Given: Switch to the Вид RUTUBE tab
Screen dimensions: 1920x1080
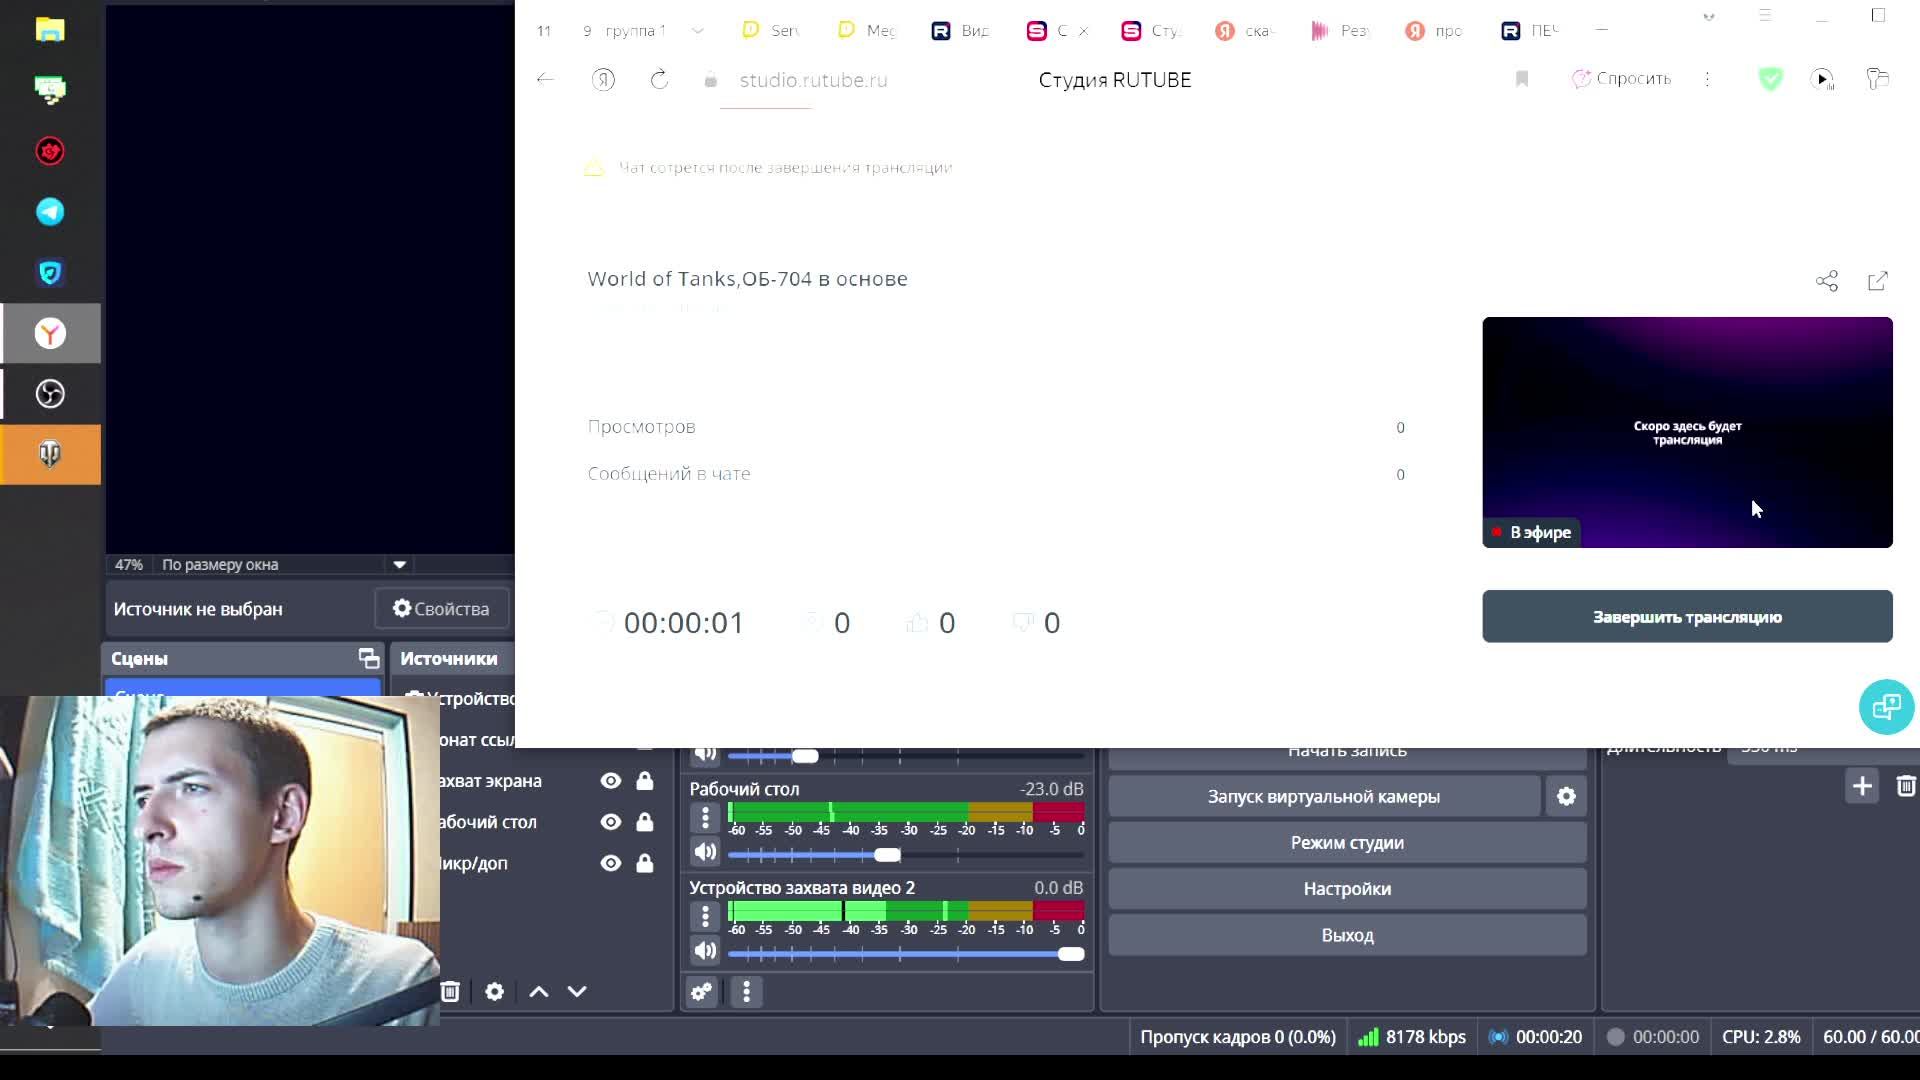Looking at the screenshot, I should coord(961,31).
